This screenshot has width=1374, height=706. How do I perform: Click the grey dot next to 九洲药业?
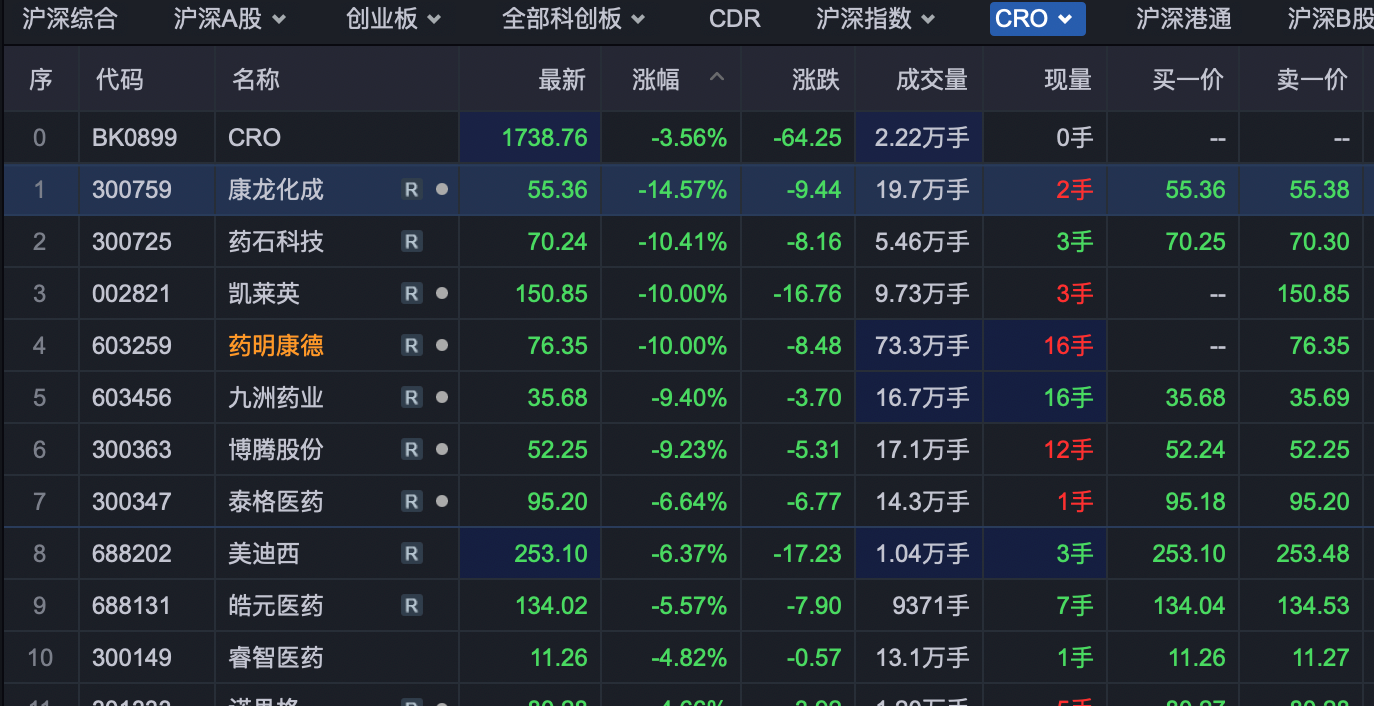tap(442, 398)
